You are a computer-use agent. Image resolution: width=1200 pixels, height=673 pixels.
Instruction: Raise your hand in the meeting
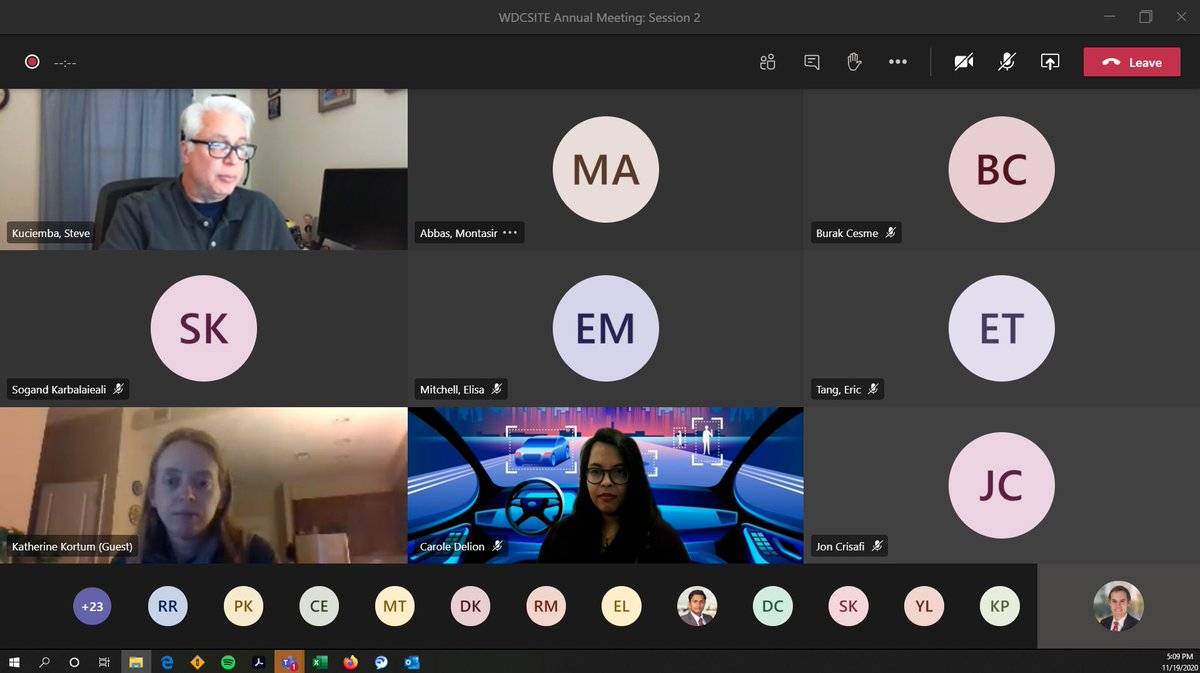point(854,62)
